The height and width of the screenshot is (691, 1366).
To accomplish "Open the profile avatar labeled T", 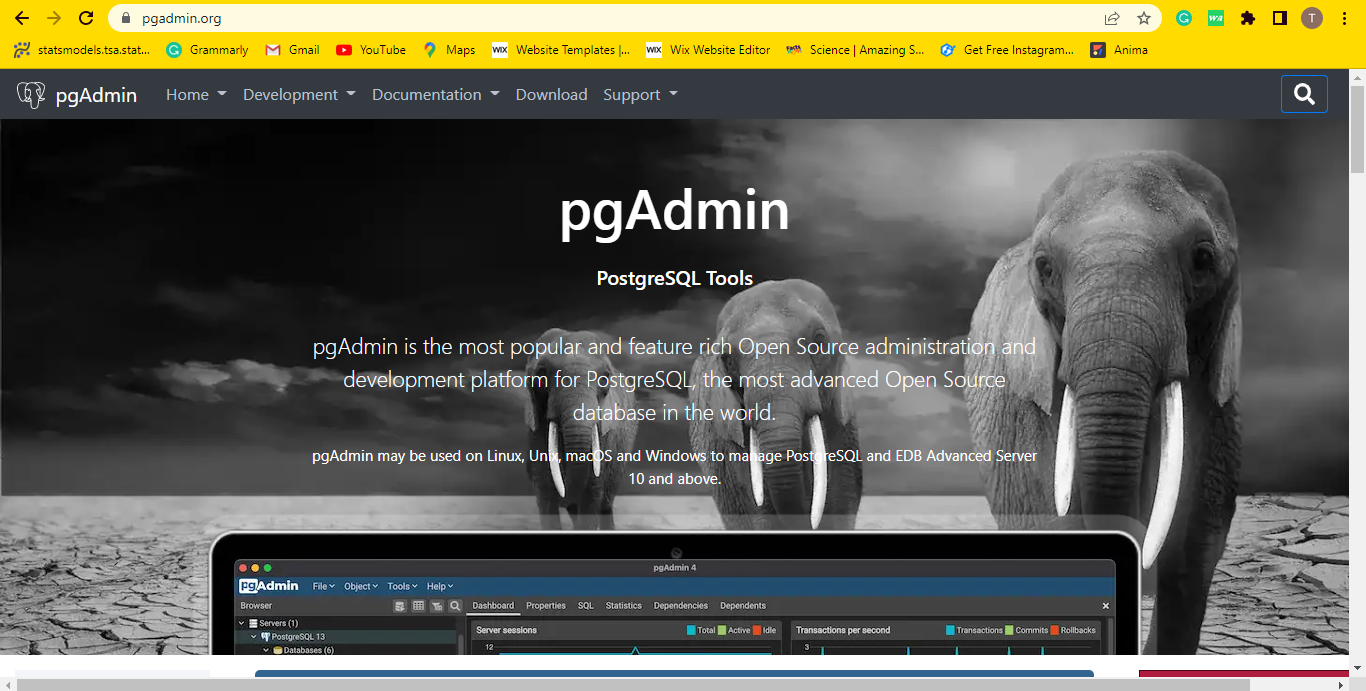I will click(x=1312, y=18).
